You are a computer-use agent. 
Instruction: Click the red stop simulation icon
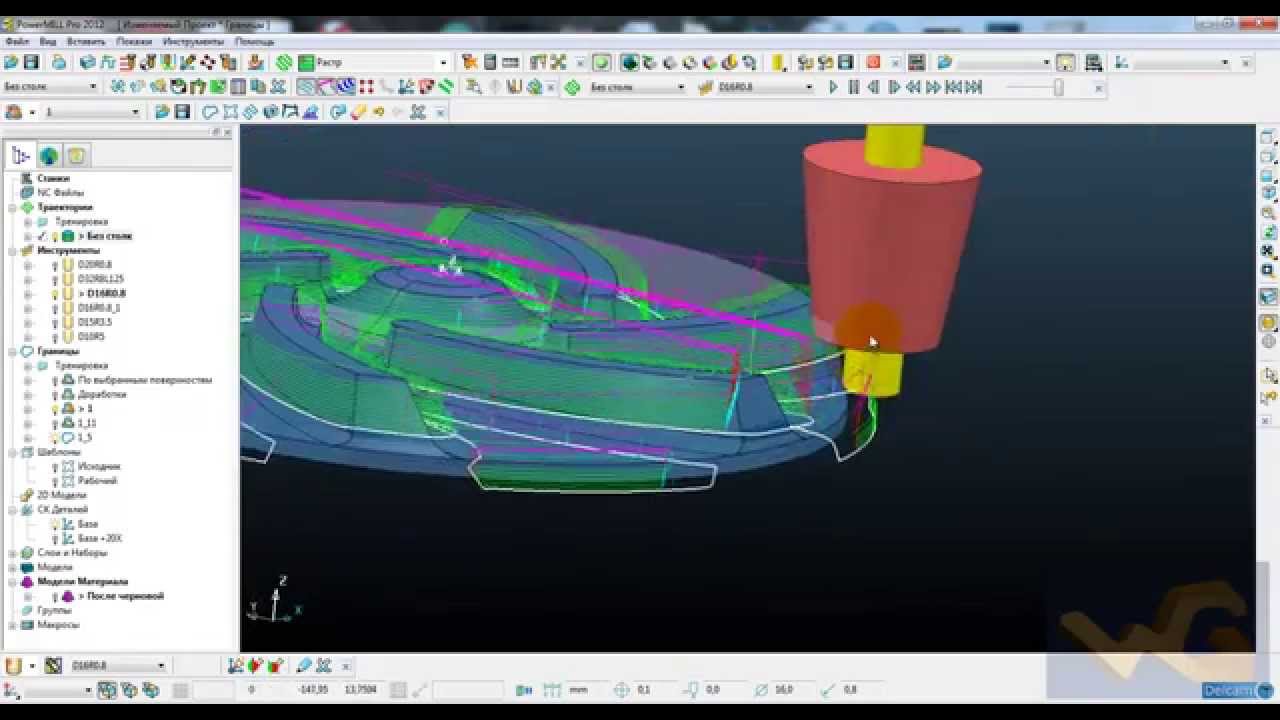tap(873, 62)
